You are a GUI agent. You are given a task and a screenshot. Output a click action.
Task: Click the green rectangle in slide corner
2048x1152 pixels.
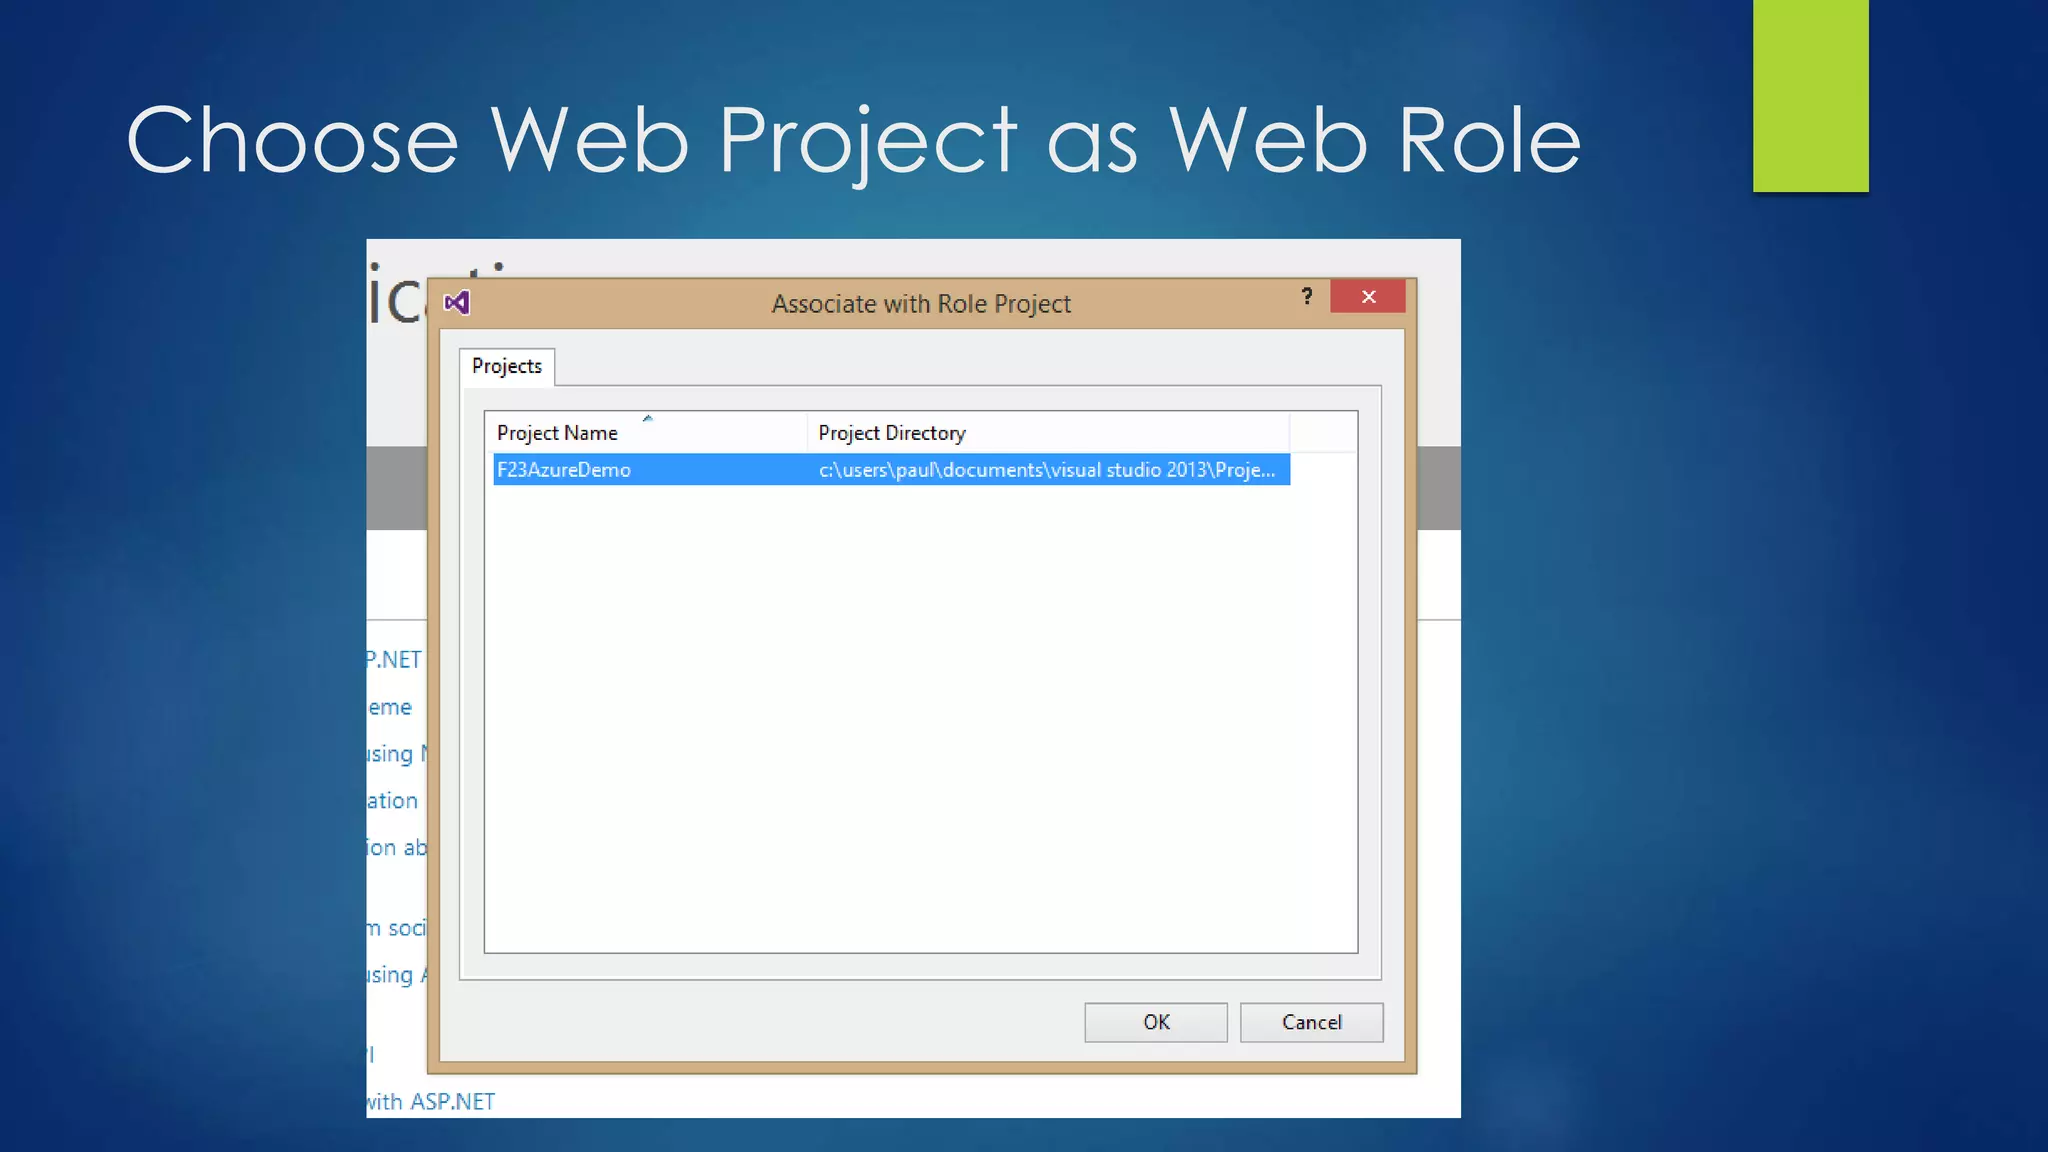1810,95
